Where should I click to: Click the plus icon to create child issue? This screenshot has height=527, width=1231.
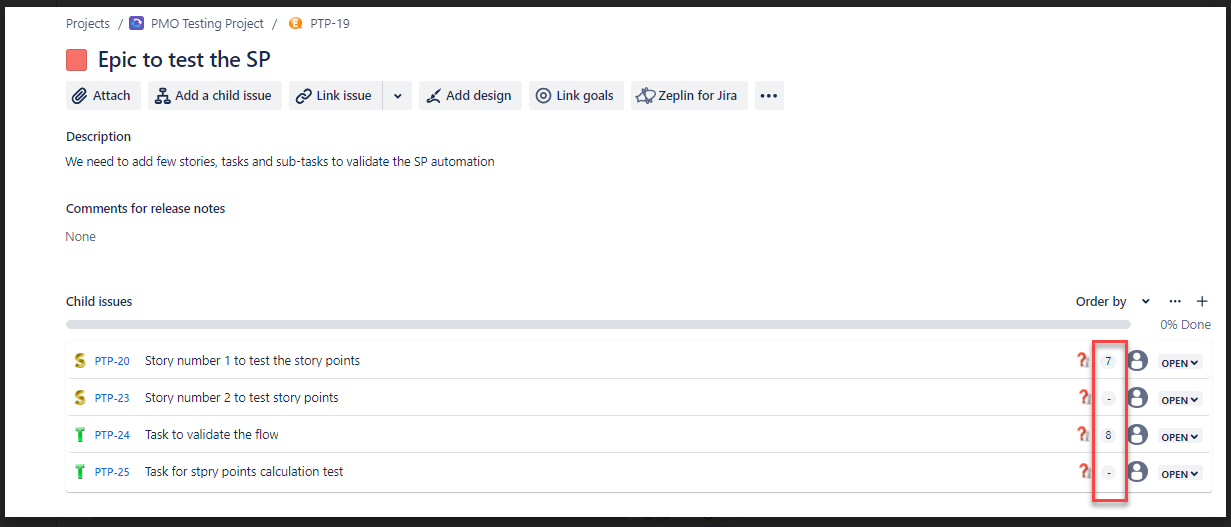pos(1202,301)
